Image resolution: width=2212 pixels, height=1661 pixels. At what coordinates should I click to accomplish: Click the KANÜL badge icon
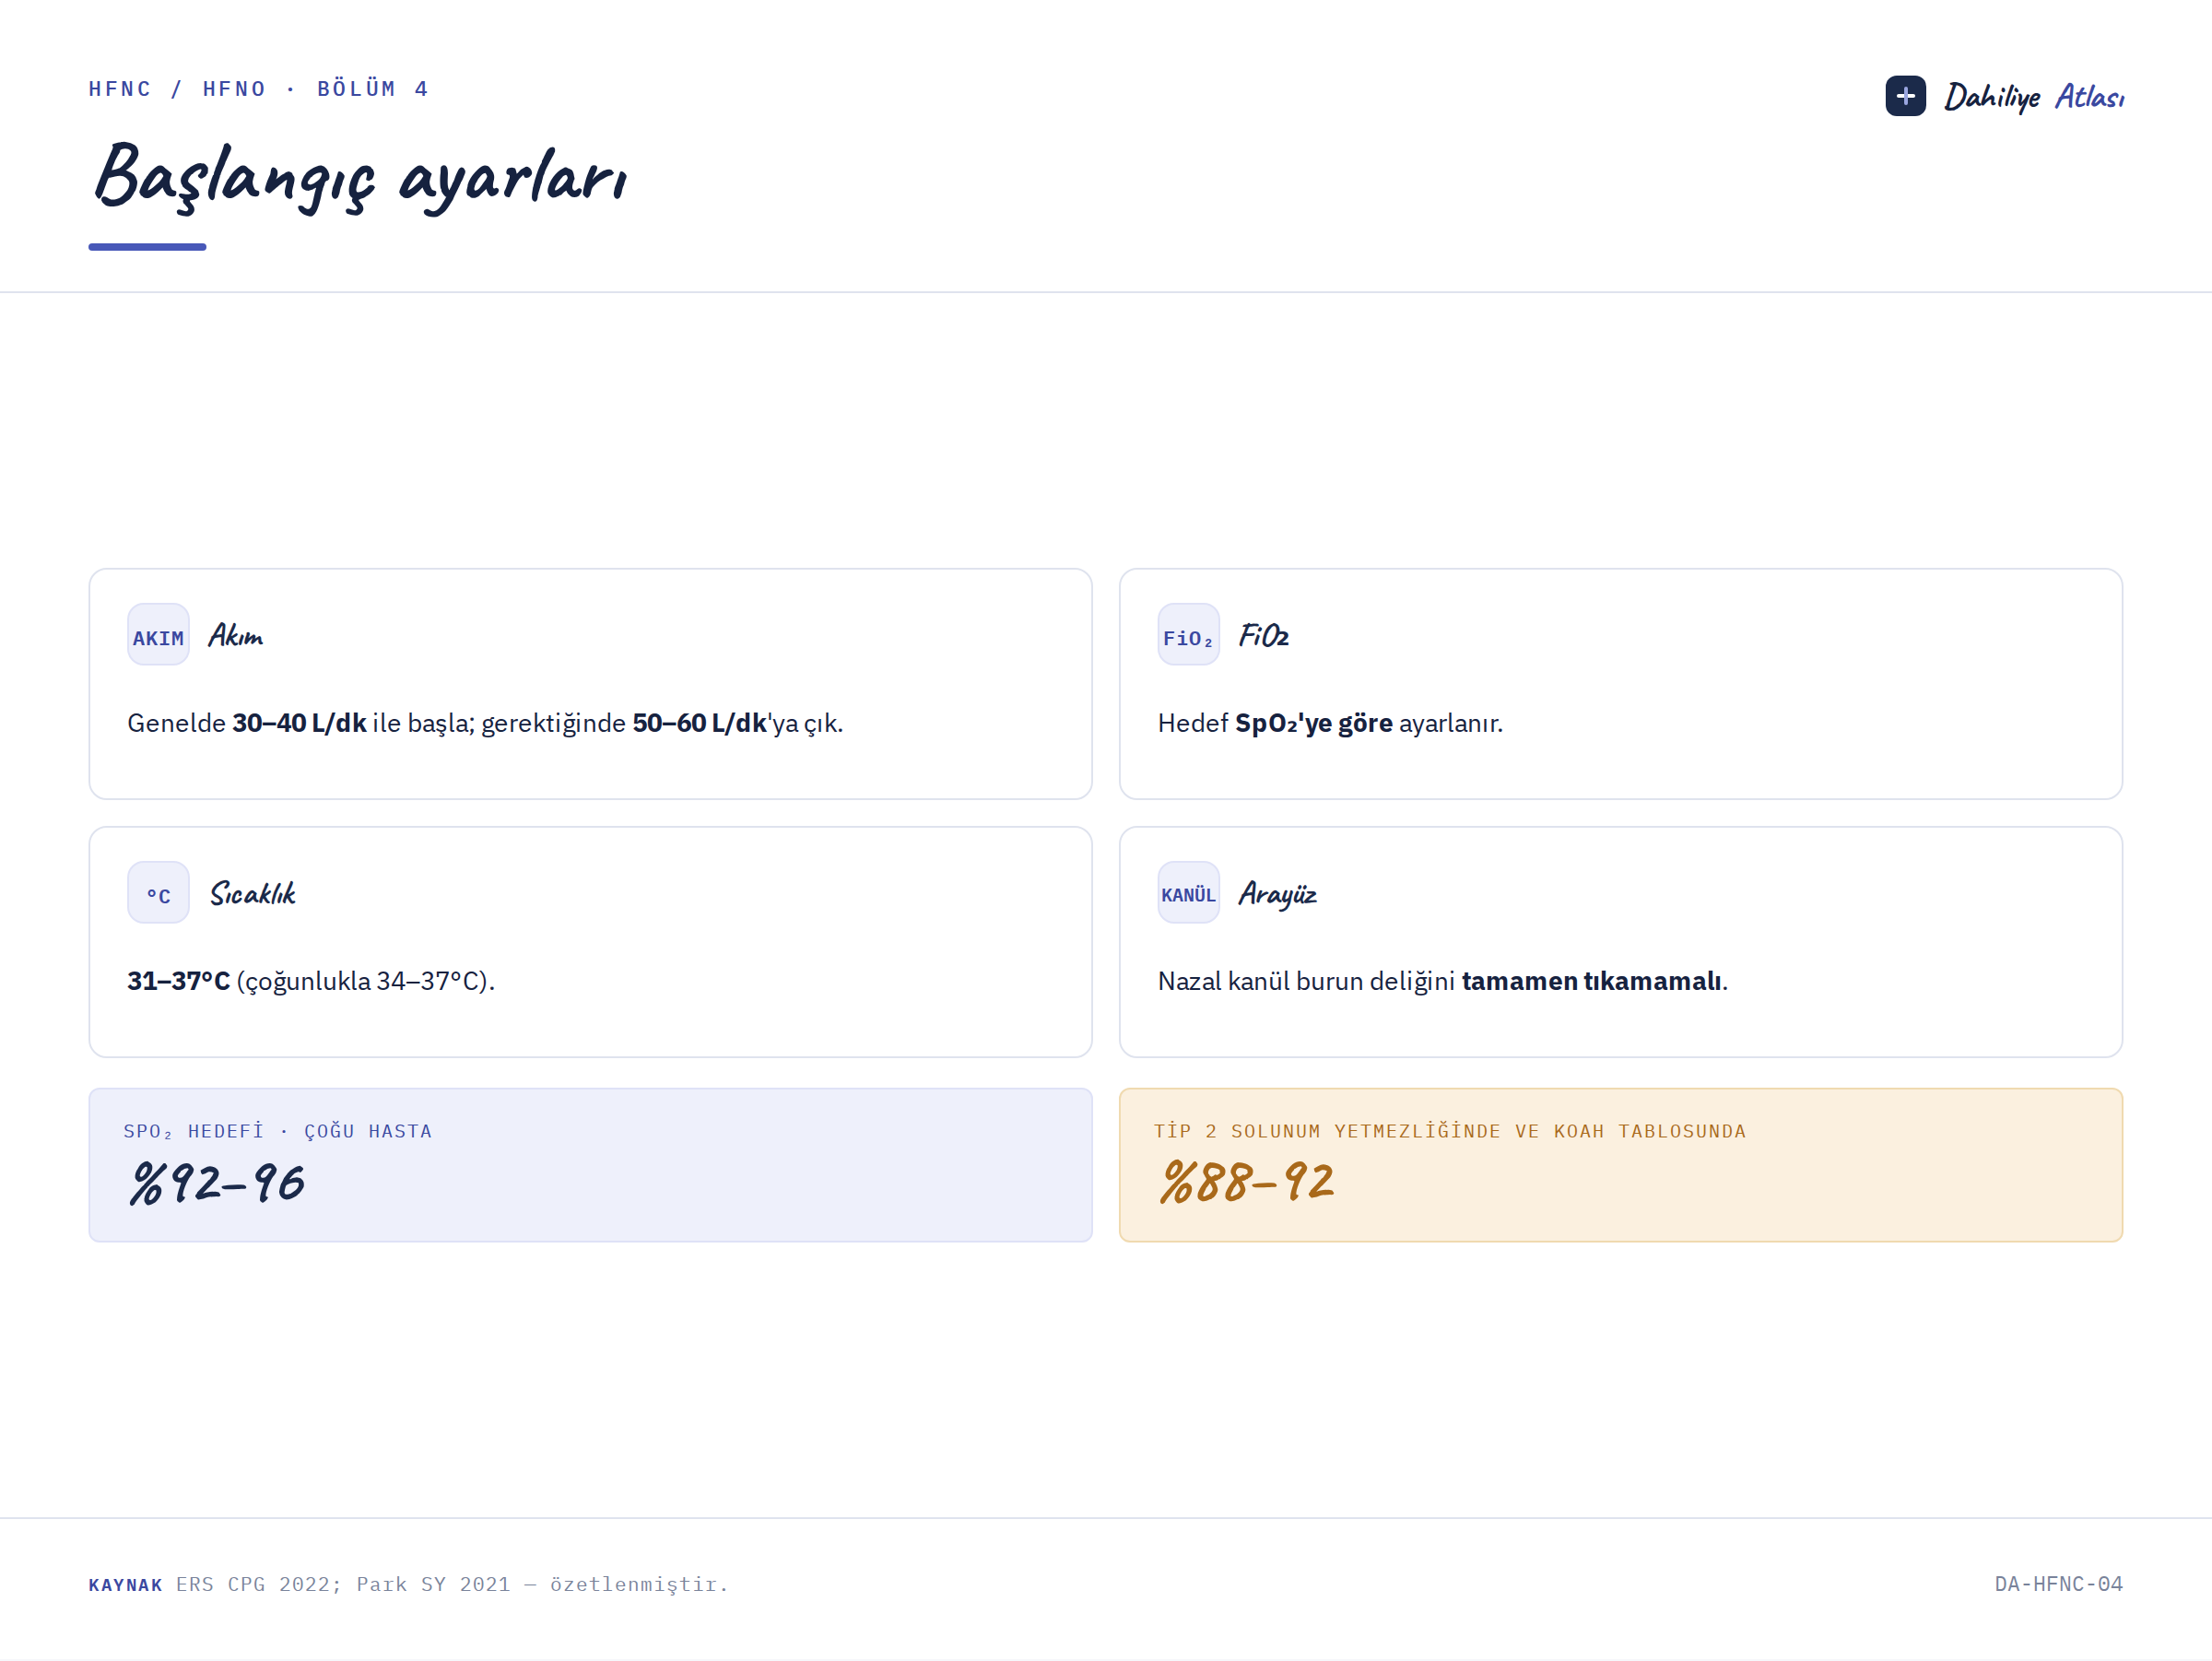tap(1188, 892)
